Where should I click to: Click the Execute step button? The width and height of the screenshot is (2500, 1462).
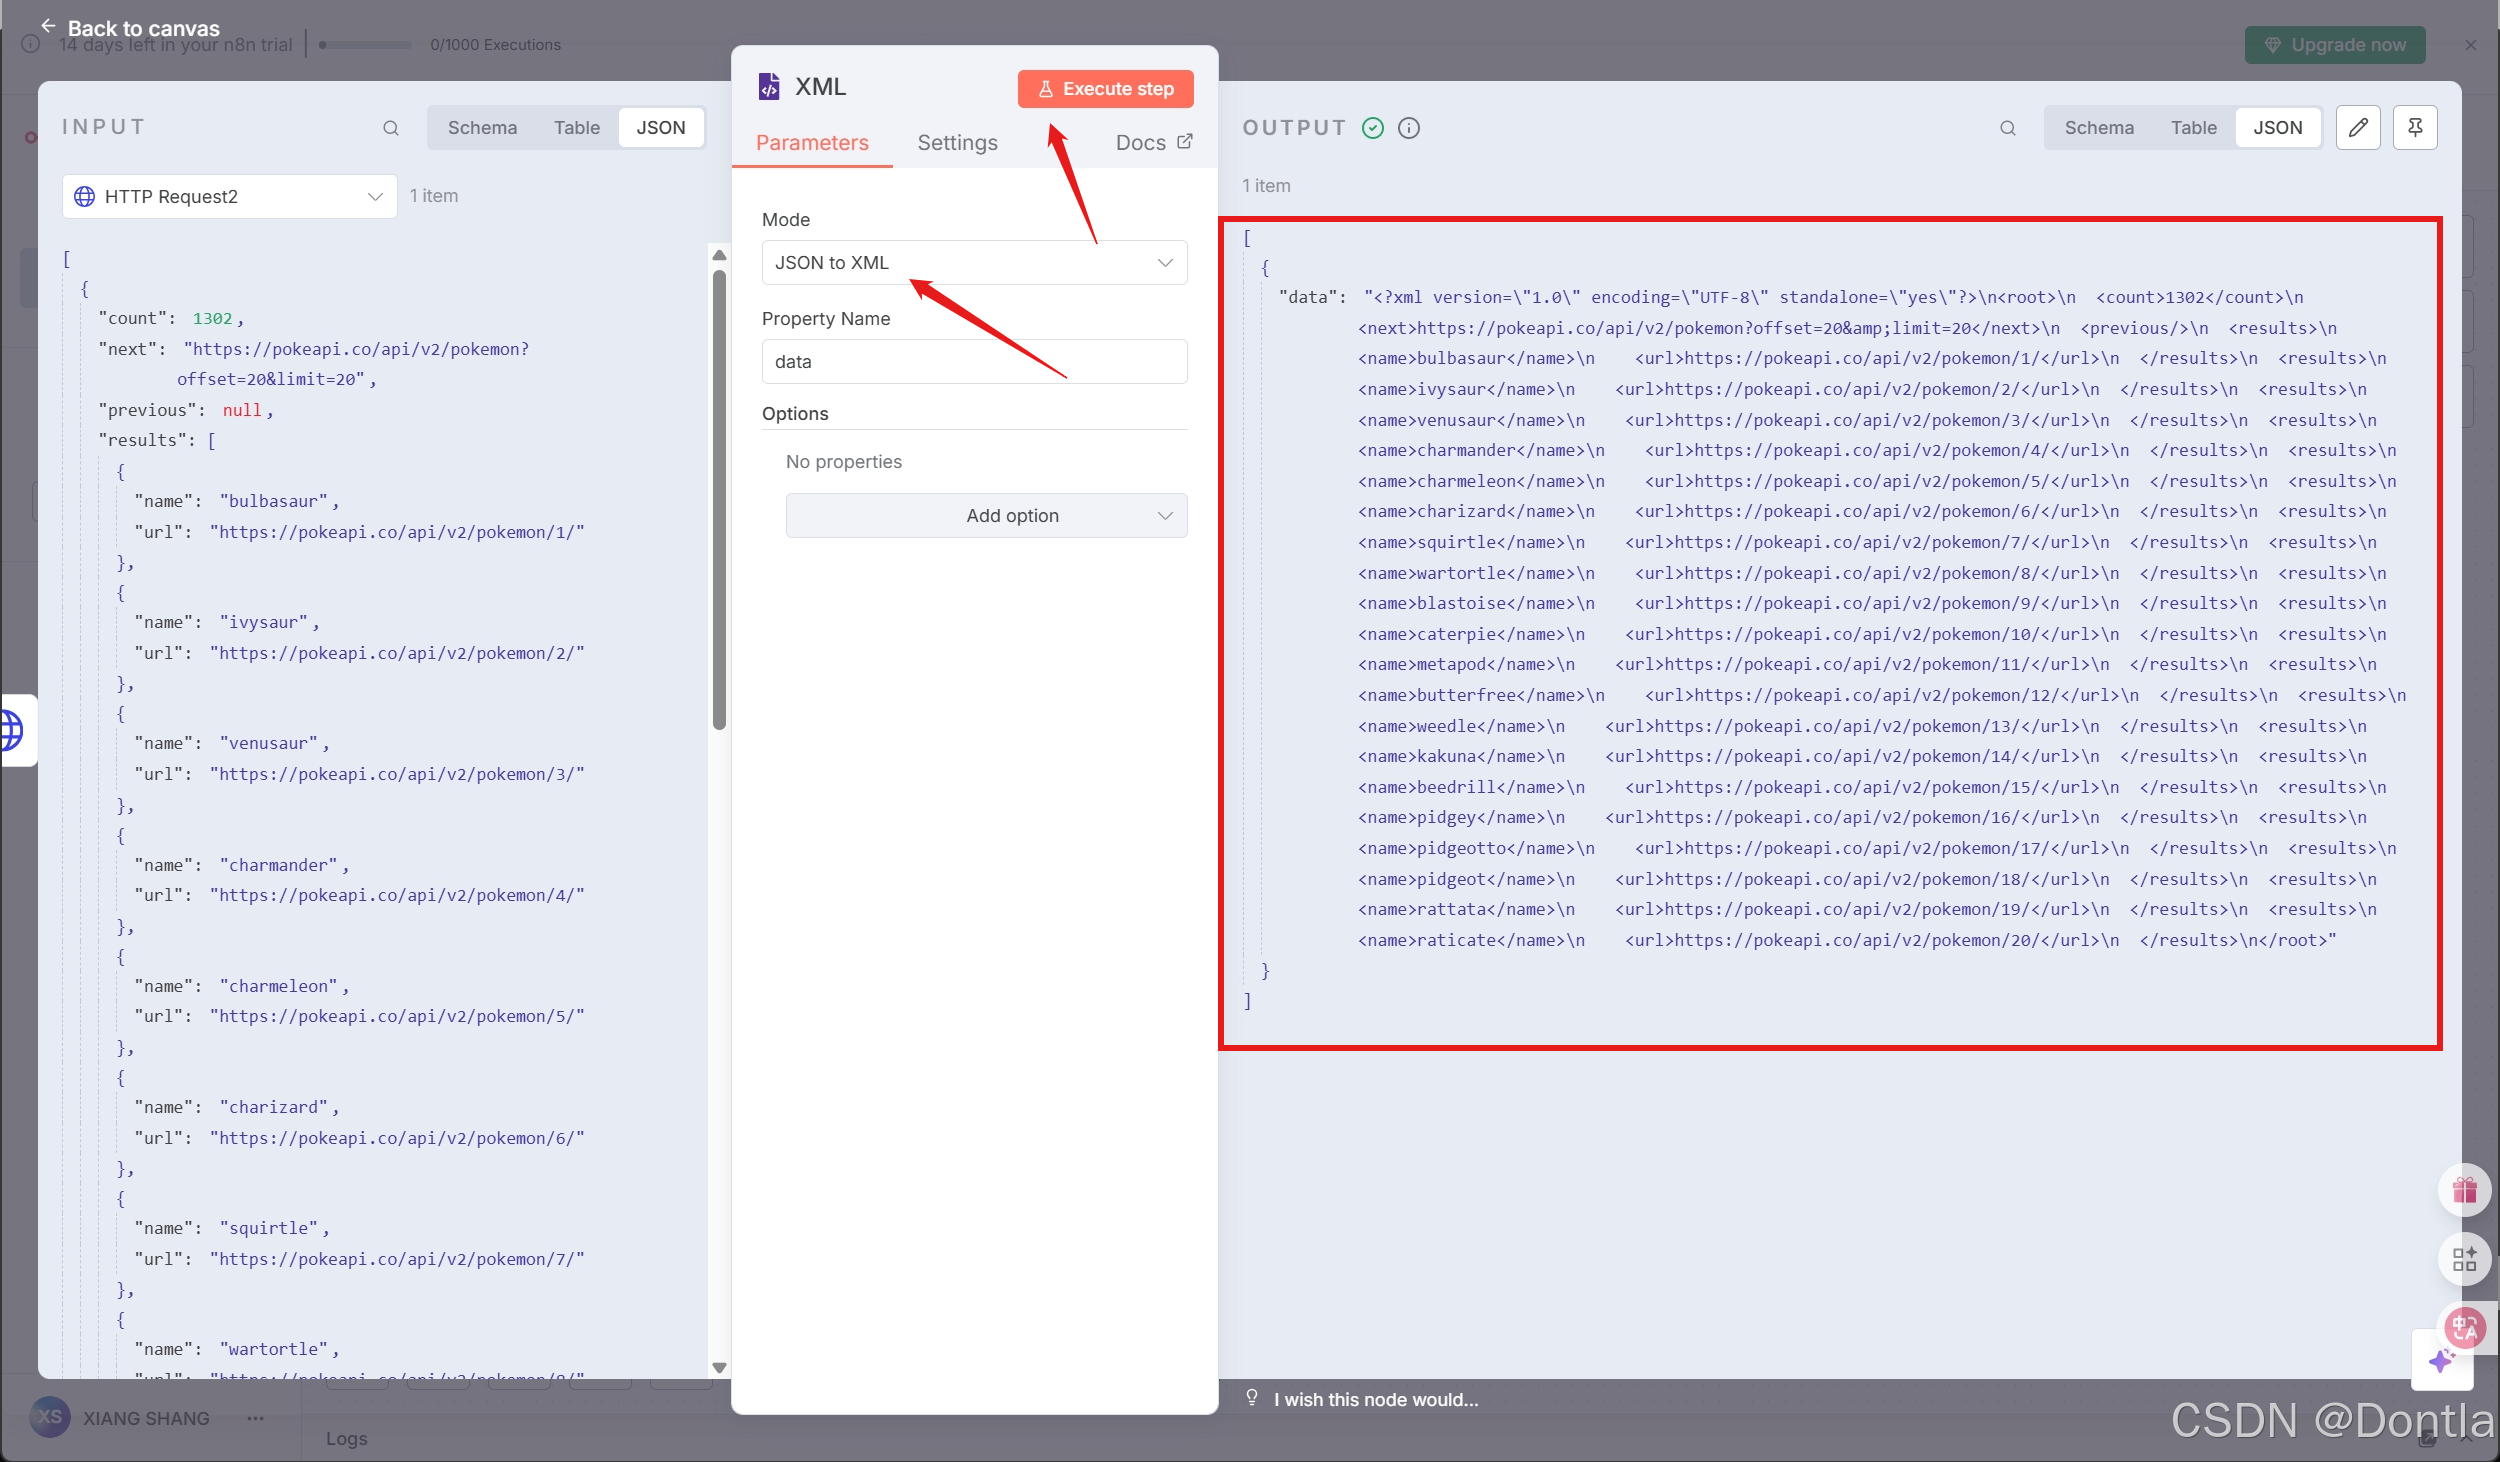pos(1105,89)
